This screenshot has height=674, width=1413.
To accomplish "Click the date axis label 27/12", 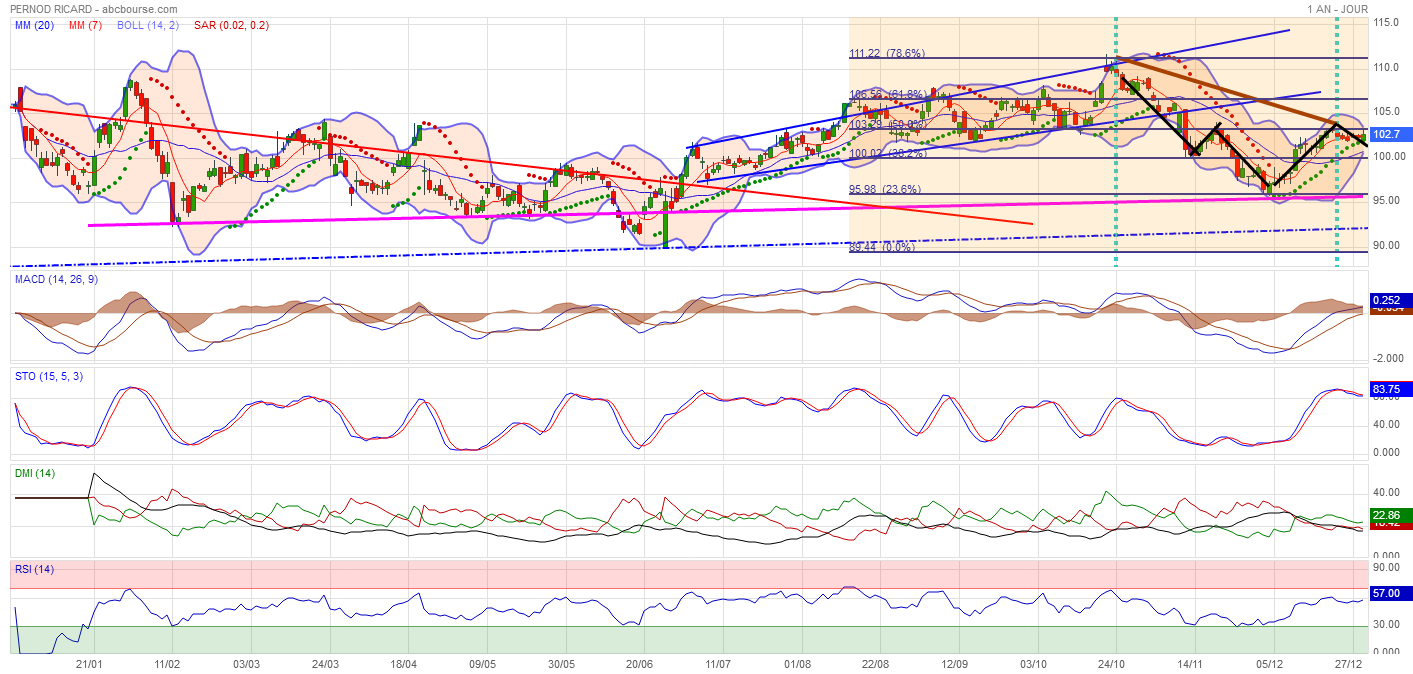I will coord(1349,663).
